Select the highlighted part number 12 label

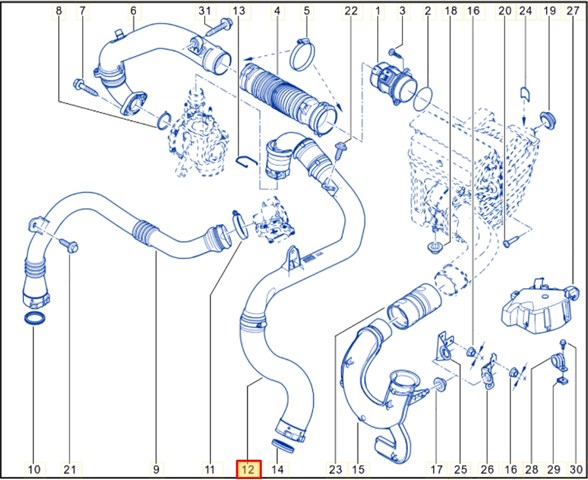(248, 469)
